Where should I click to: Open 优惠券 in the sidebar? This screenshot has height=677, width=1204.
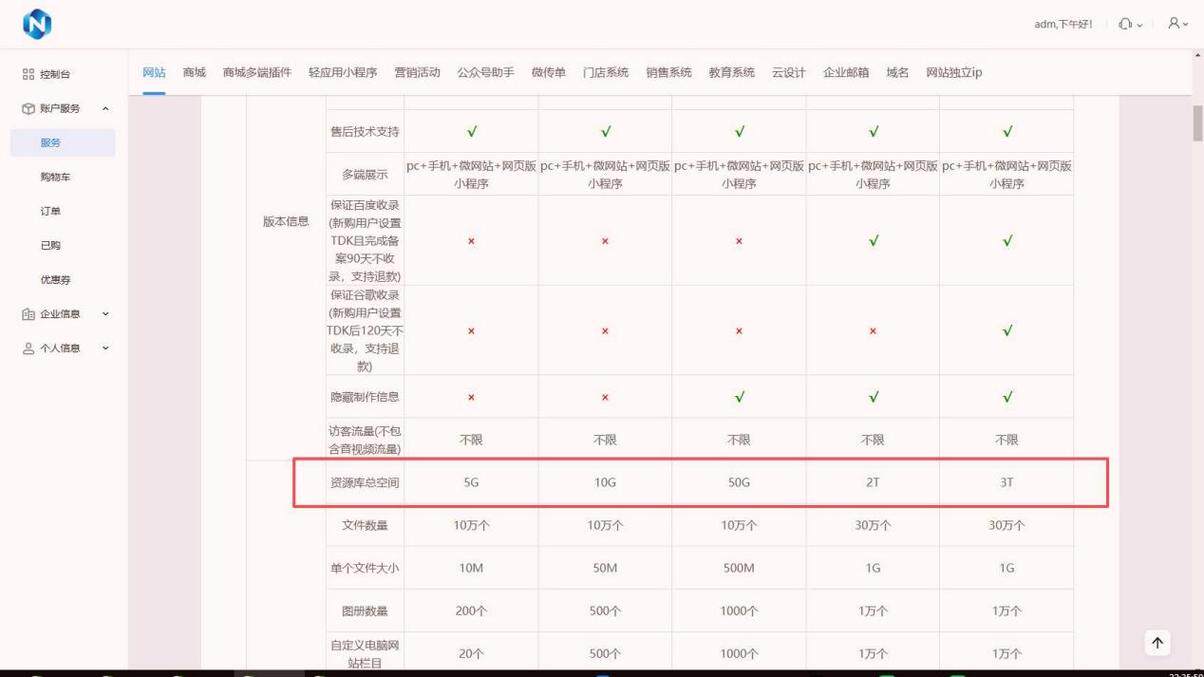click(55, 280)
